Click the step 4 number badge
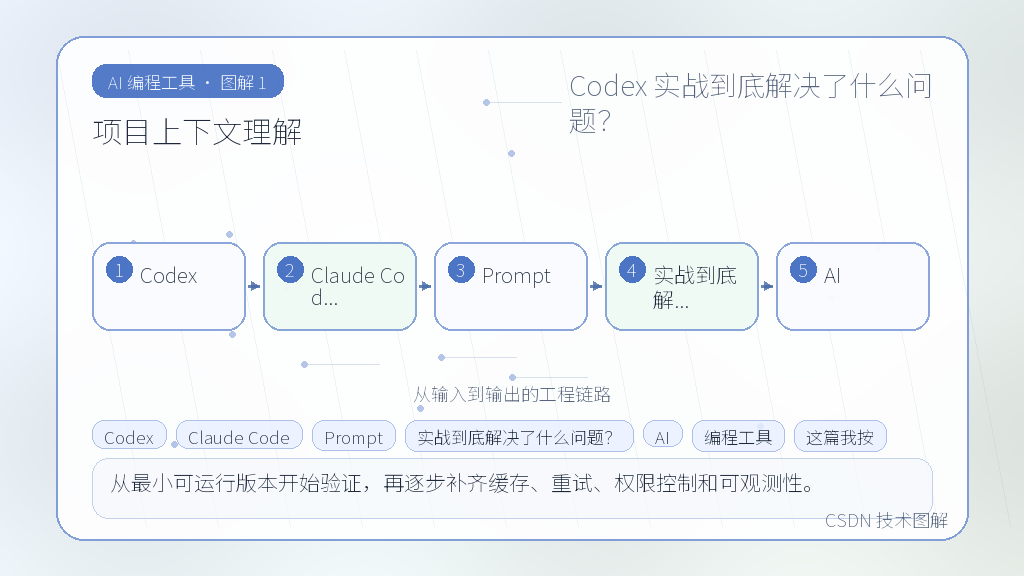The image size is (1024, 576). [x=632, y=270]
